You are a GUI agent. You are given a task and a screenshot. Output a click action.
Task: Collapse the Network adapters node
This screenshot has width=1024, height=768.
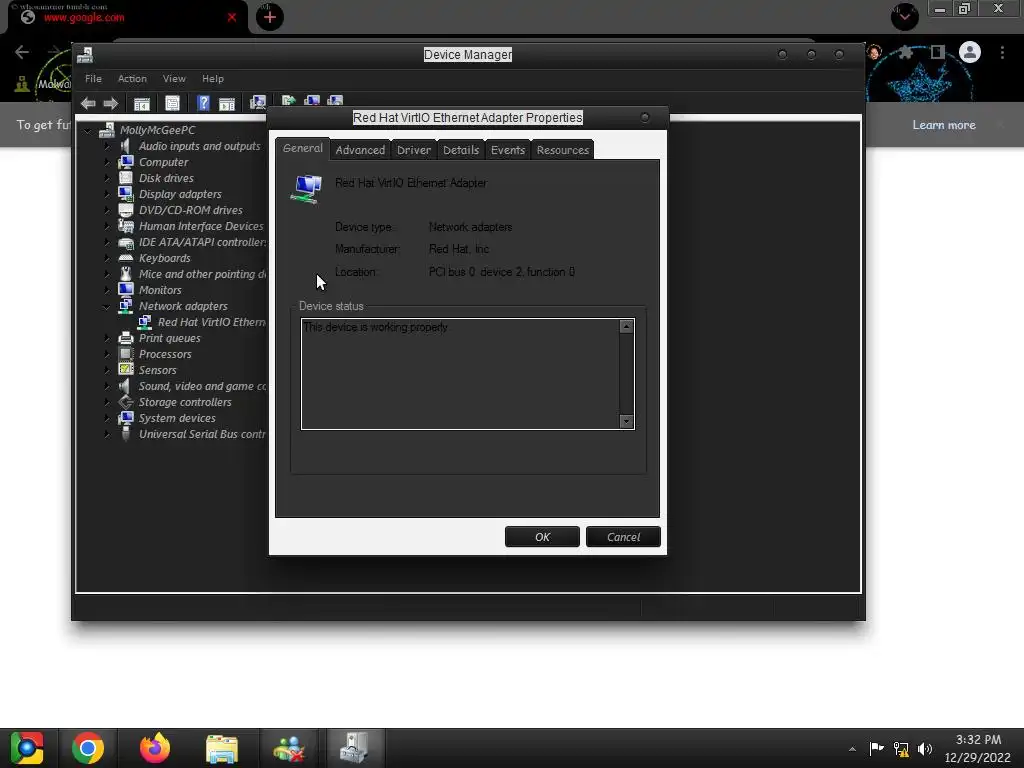(x=107, y=306)
